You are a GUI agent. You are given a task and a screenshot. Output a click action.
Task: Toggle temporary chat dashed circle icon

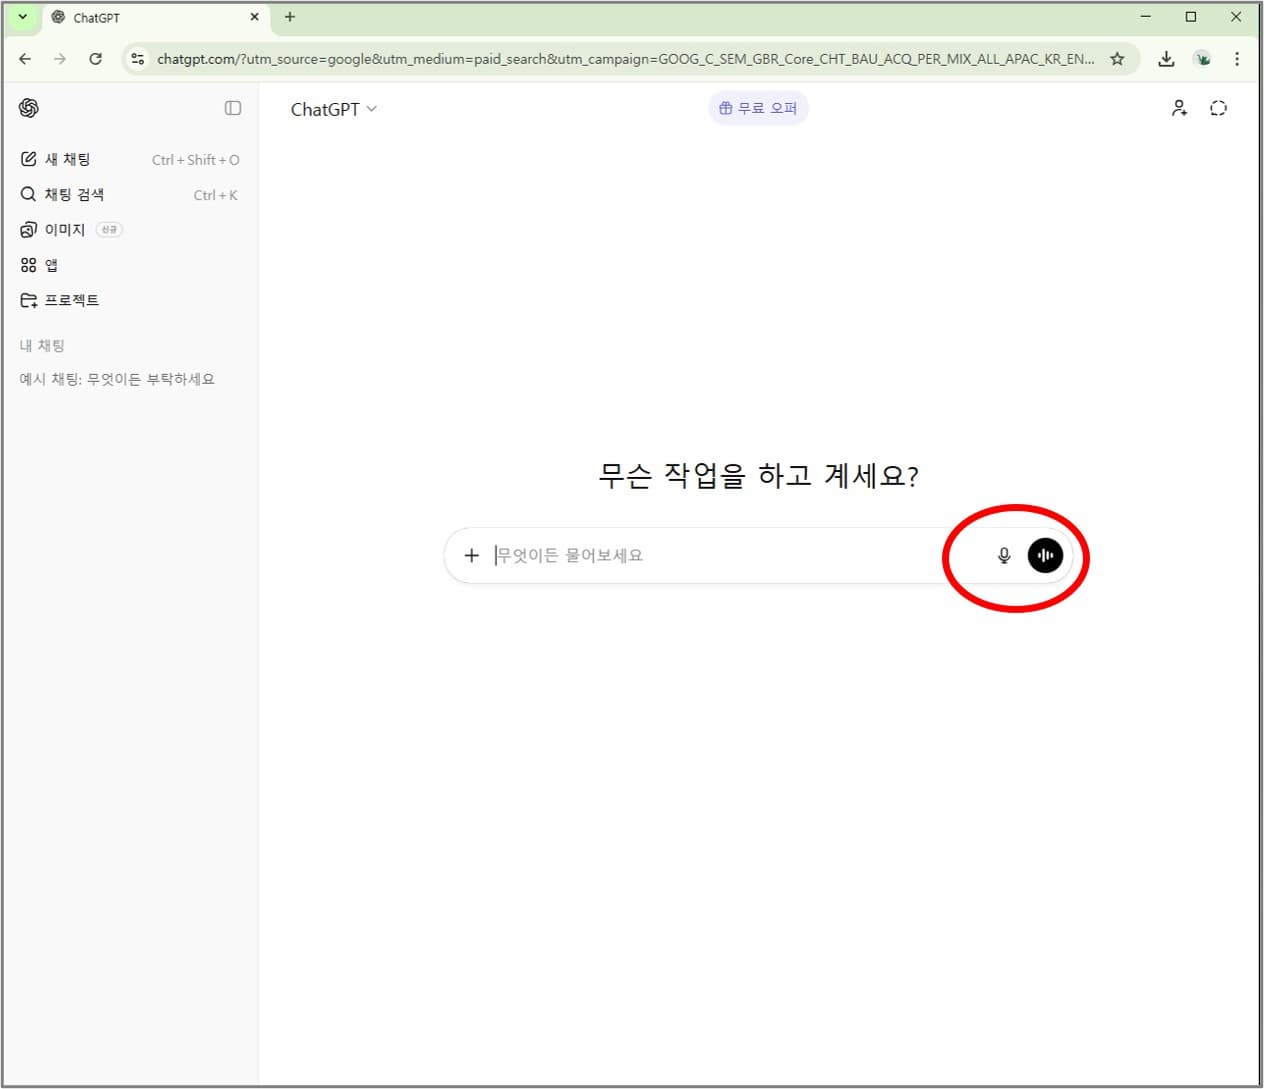[x=1218, y=108]
